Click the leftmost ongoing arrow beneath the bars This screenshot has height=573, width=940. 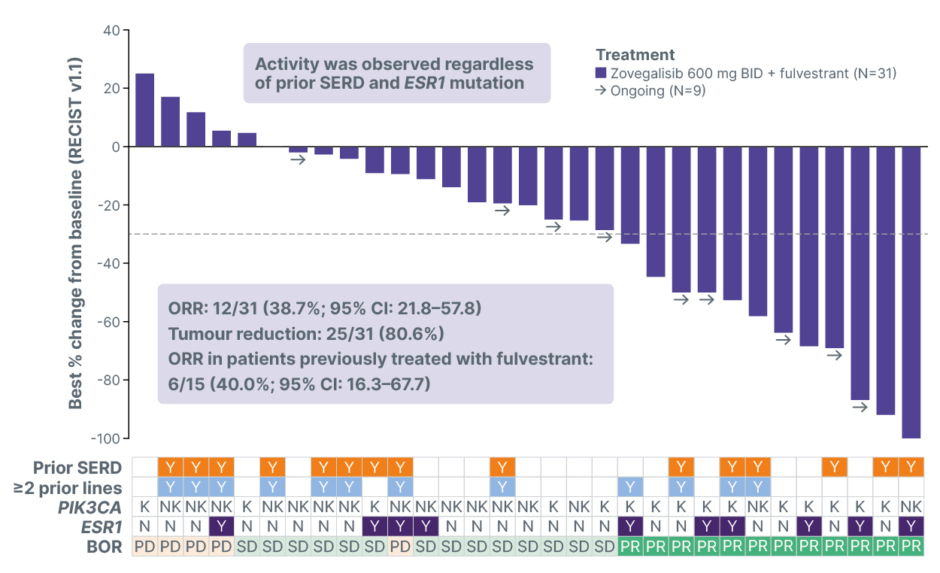click(298, 161)
